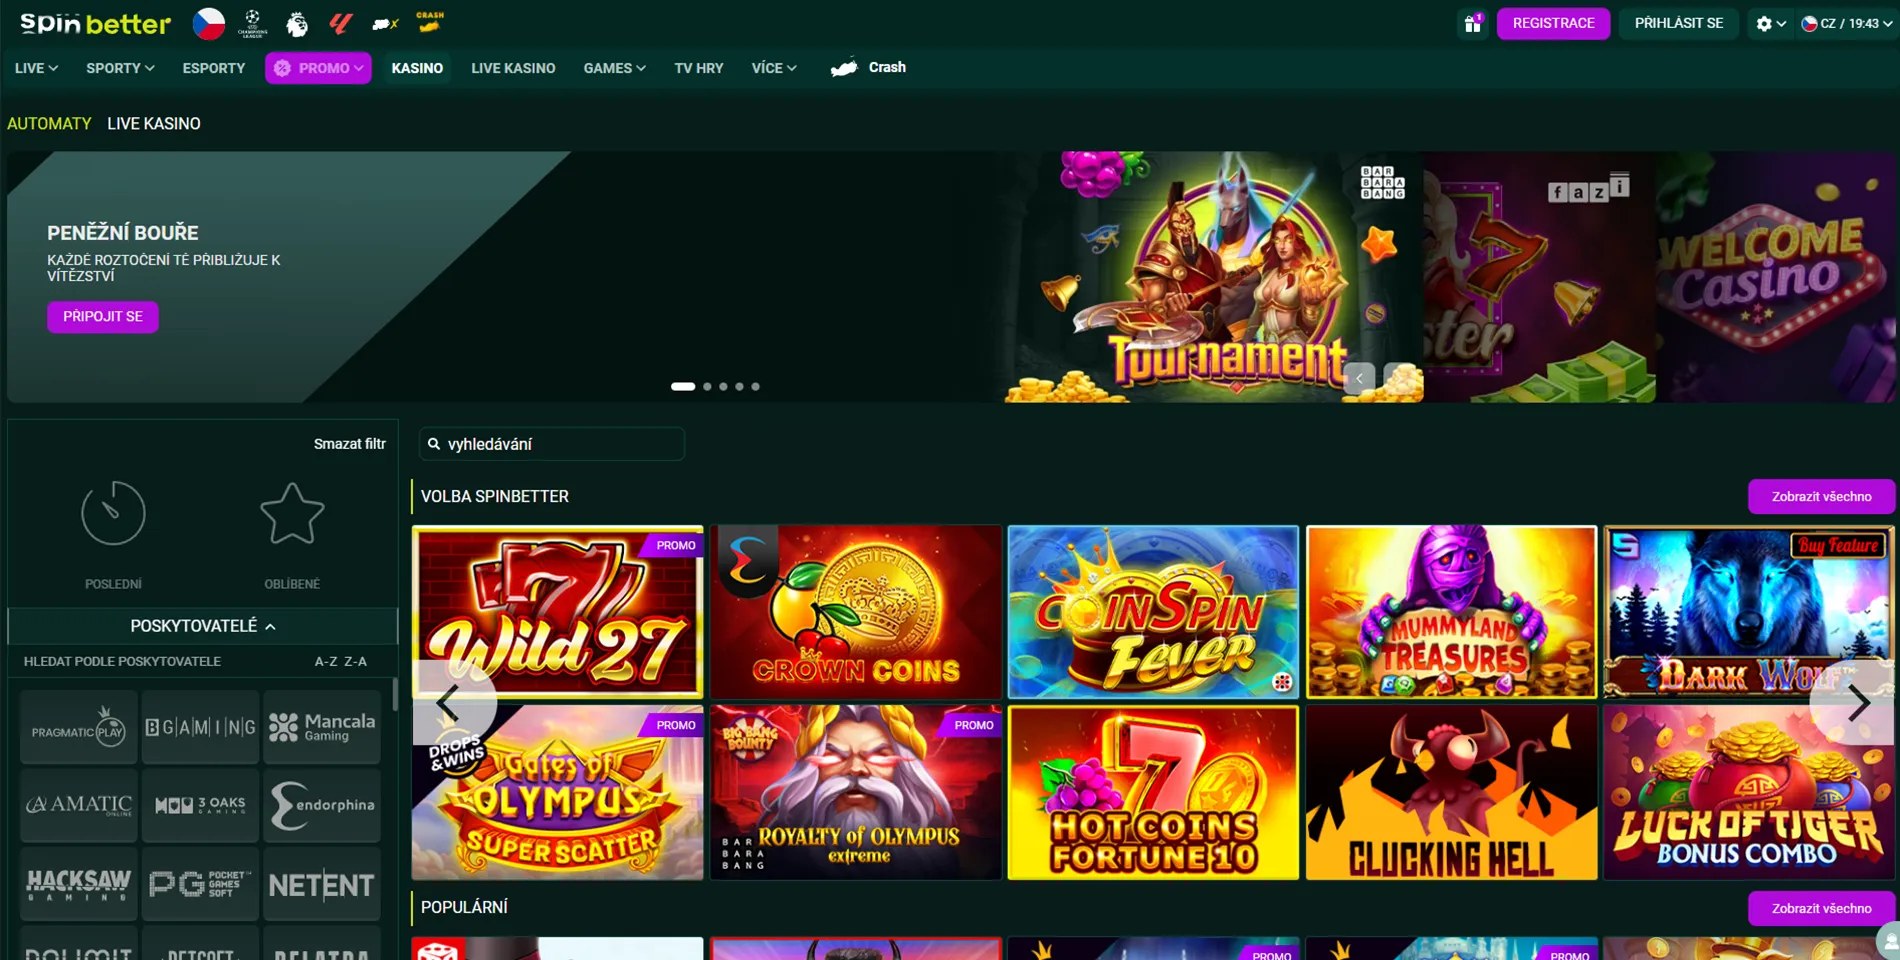
Task: Expand the PROMO dropdown
Action: click(318, 68)
